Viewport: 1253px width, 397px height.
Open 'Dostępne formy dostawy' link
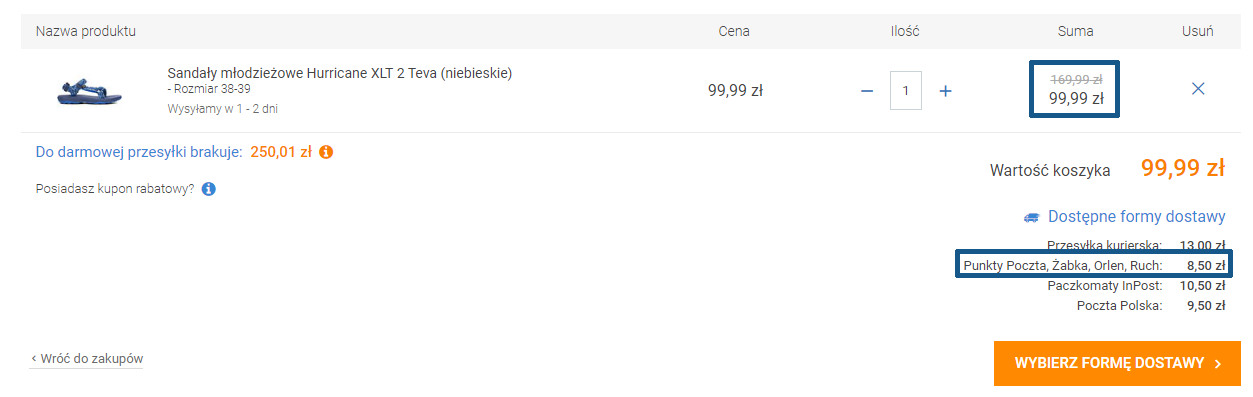[1136, 217]
